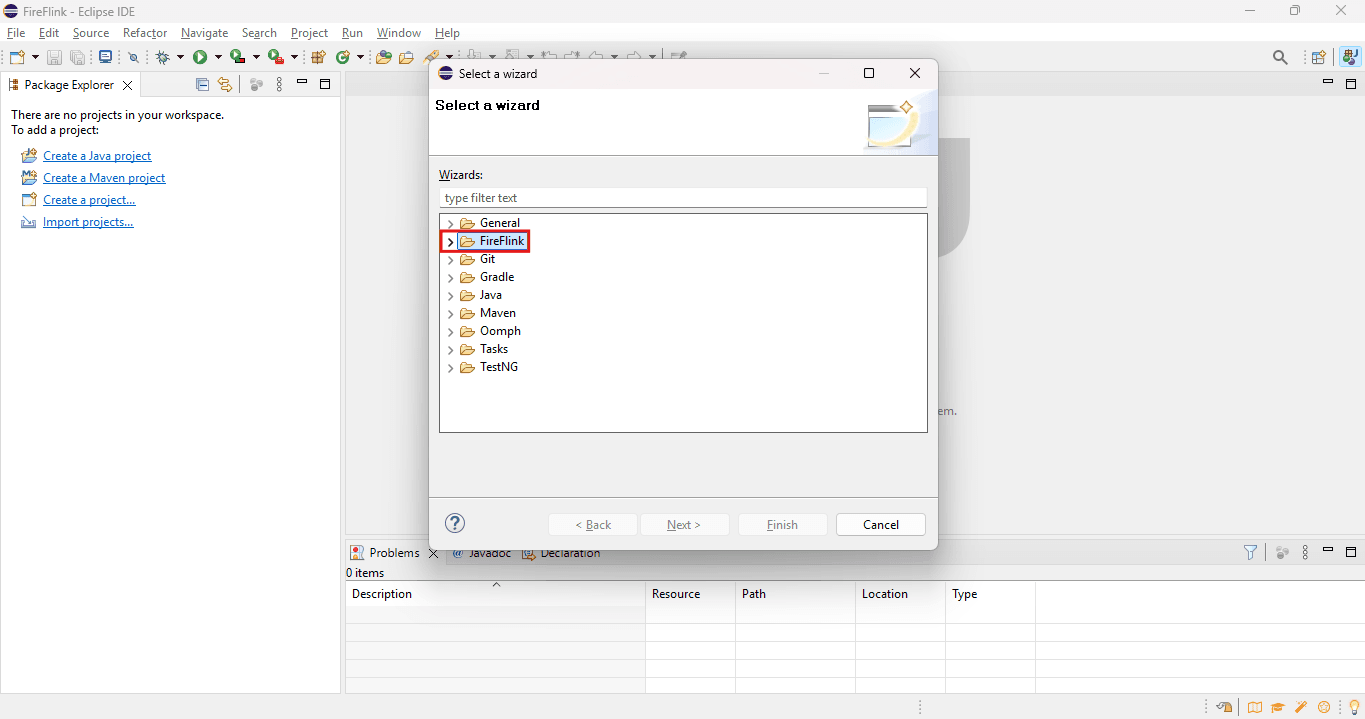This screenshot has width=1365, height=719.
Task: Click the Save All toolbar icon
Action: 77,58
